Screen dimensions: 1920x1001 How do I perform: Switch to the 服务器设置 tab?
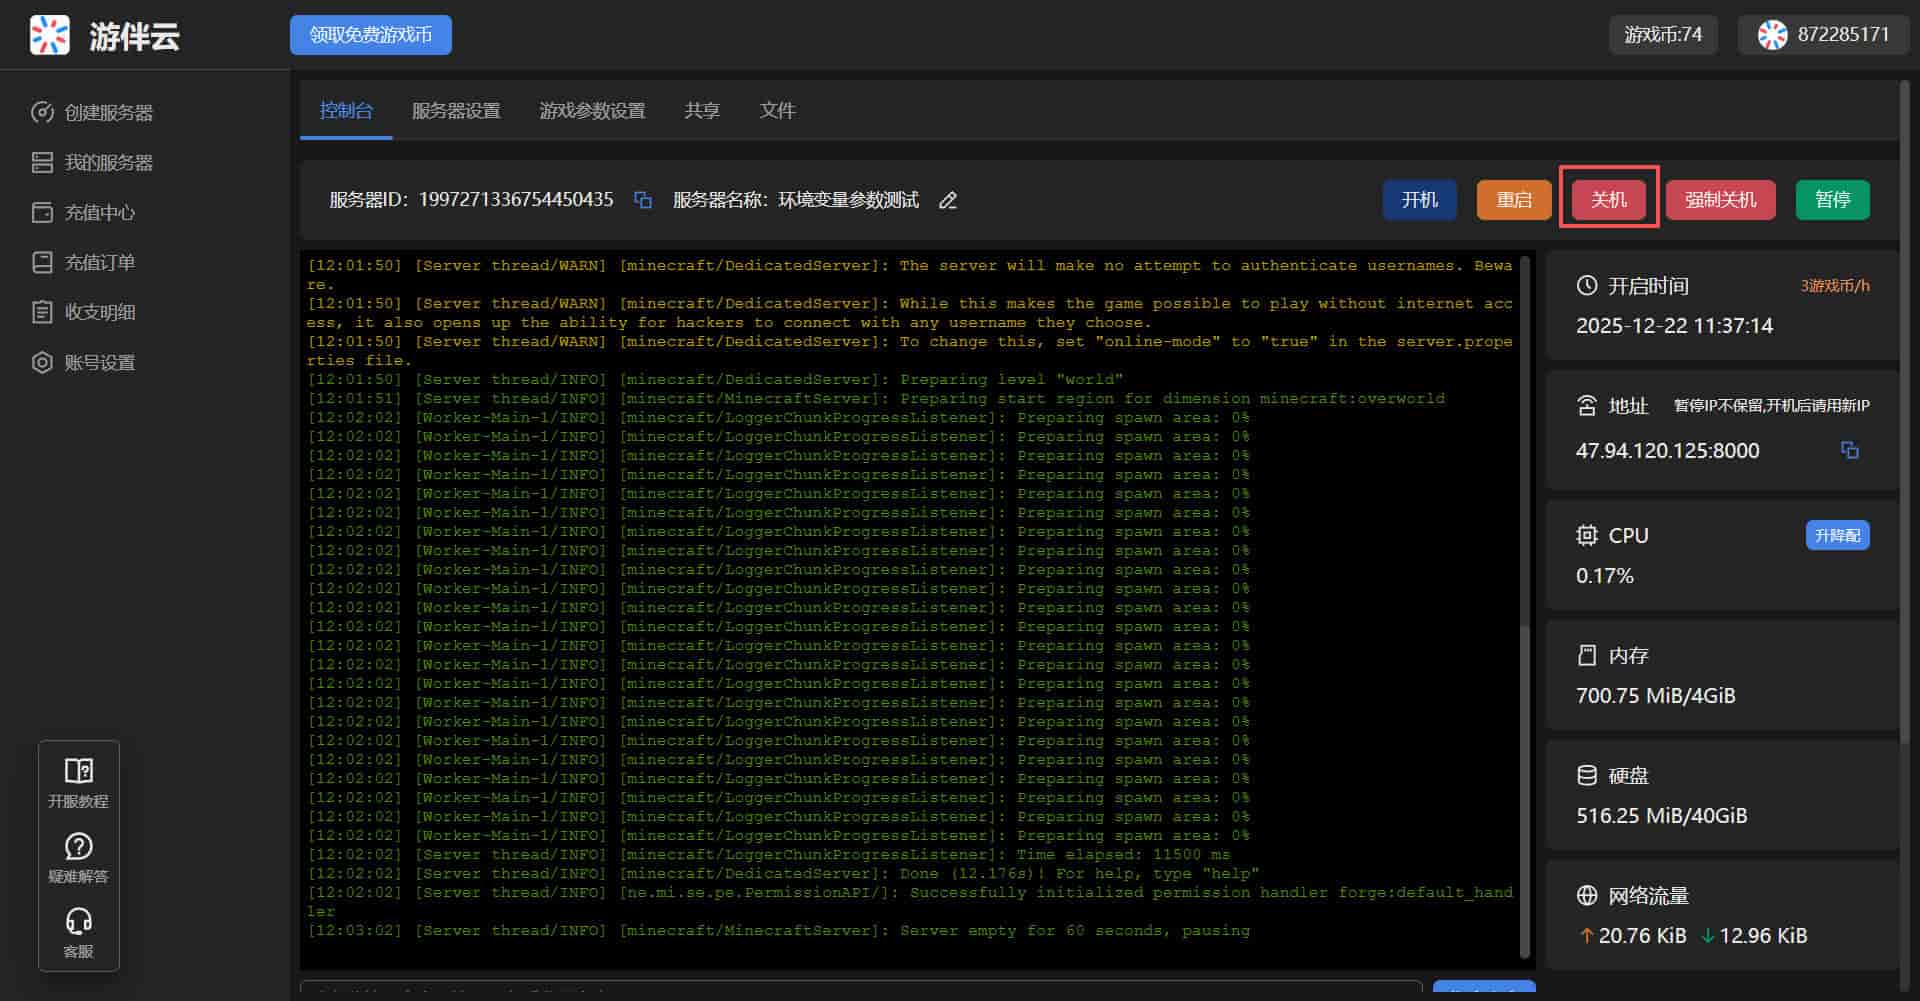(x=456, y=110)
